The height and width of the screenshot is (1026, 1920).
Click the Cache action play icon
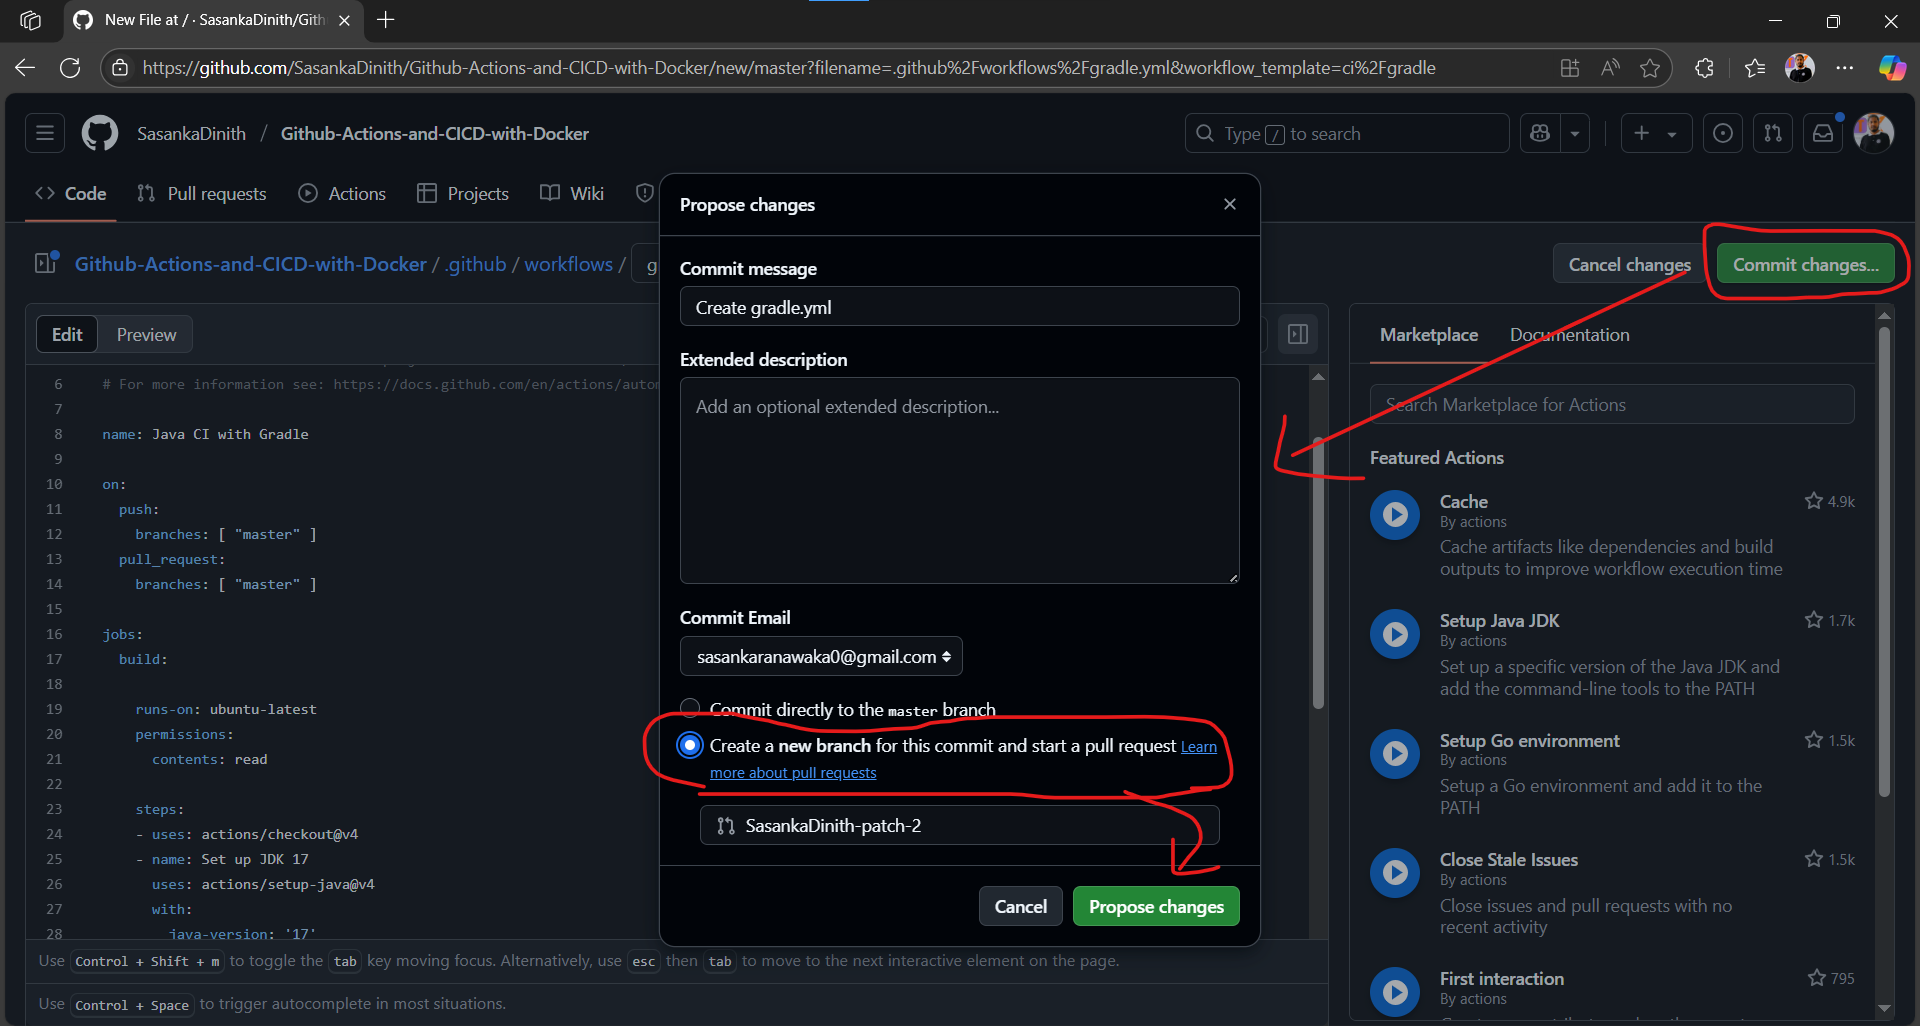1395,514
